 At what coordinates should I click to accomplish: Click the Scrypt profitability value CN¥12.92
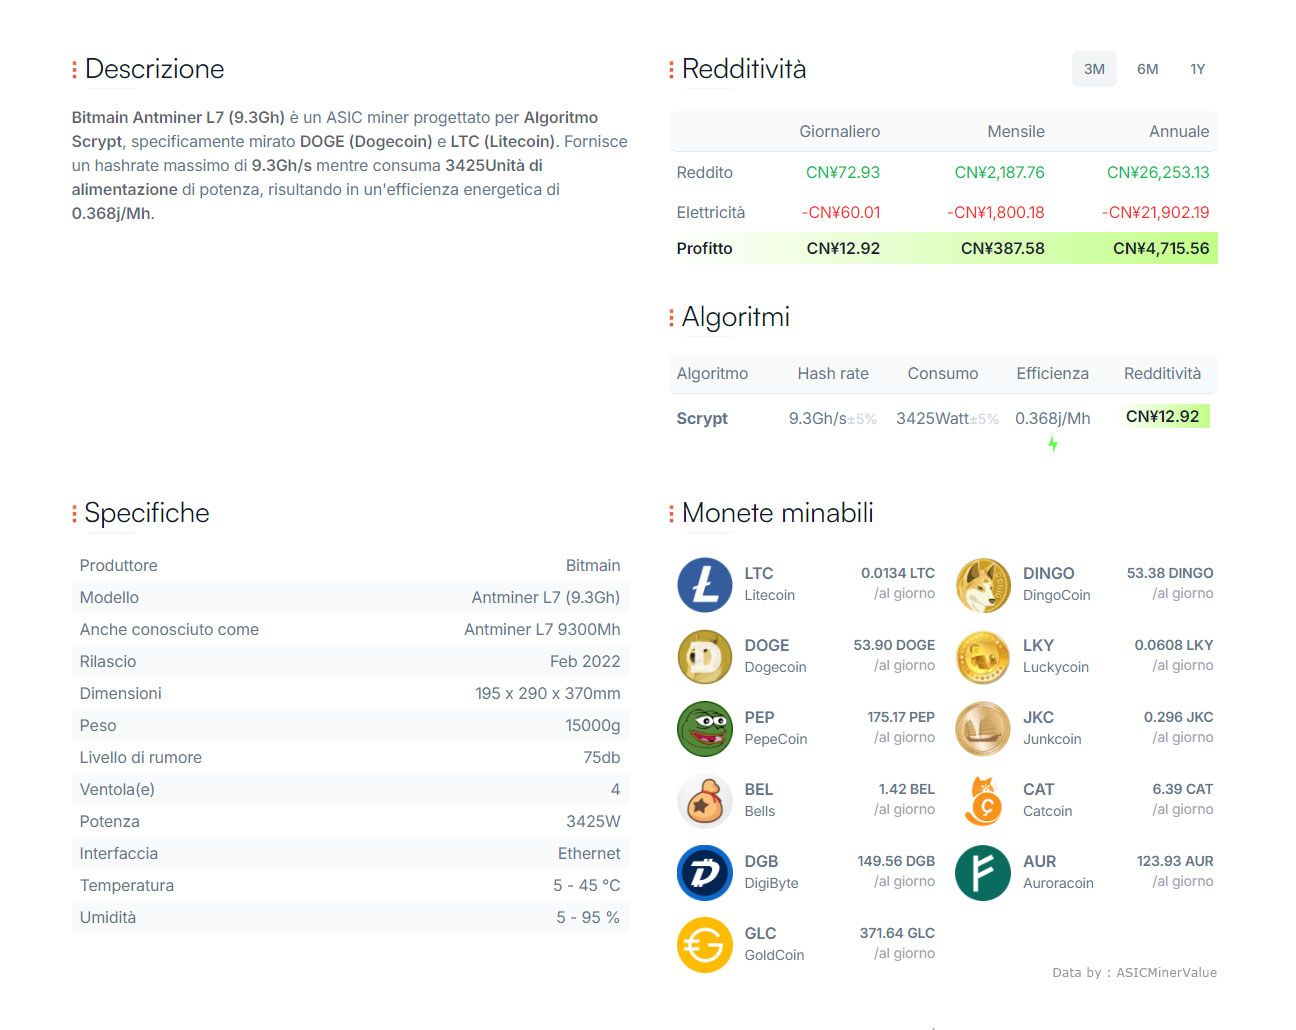tap(1162, 416)
